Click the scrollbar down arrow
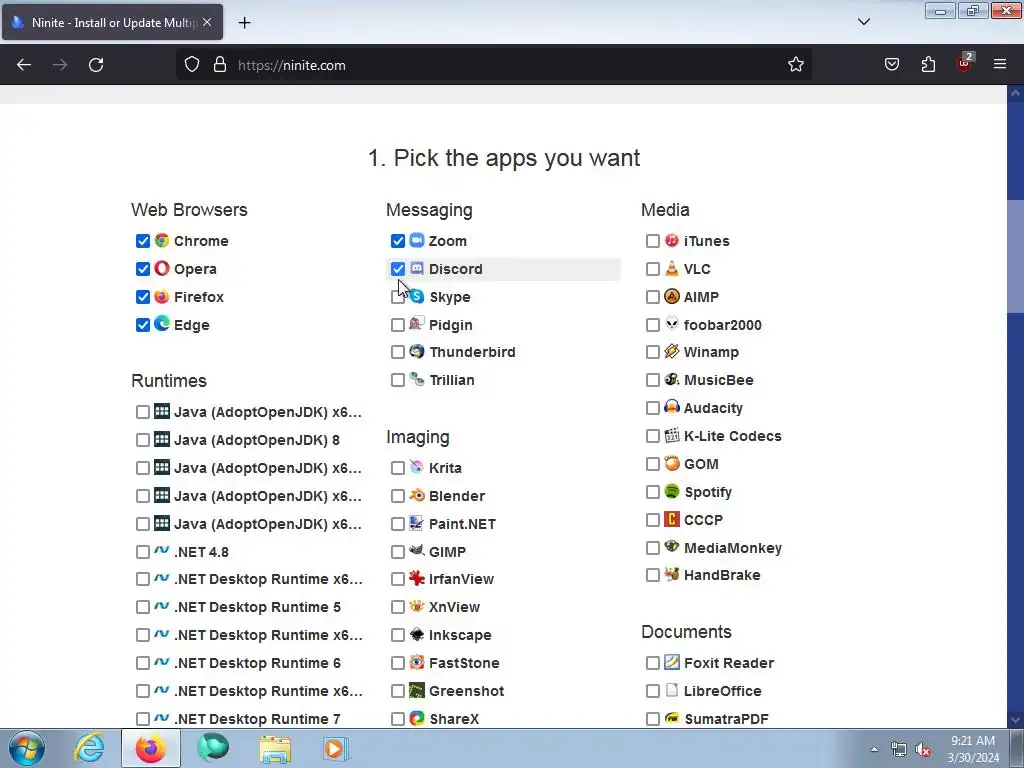The image size is (1024, 768). (1016, 720)
